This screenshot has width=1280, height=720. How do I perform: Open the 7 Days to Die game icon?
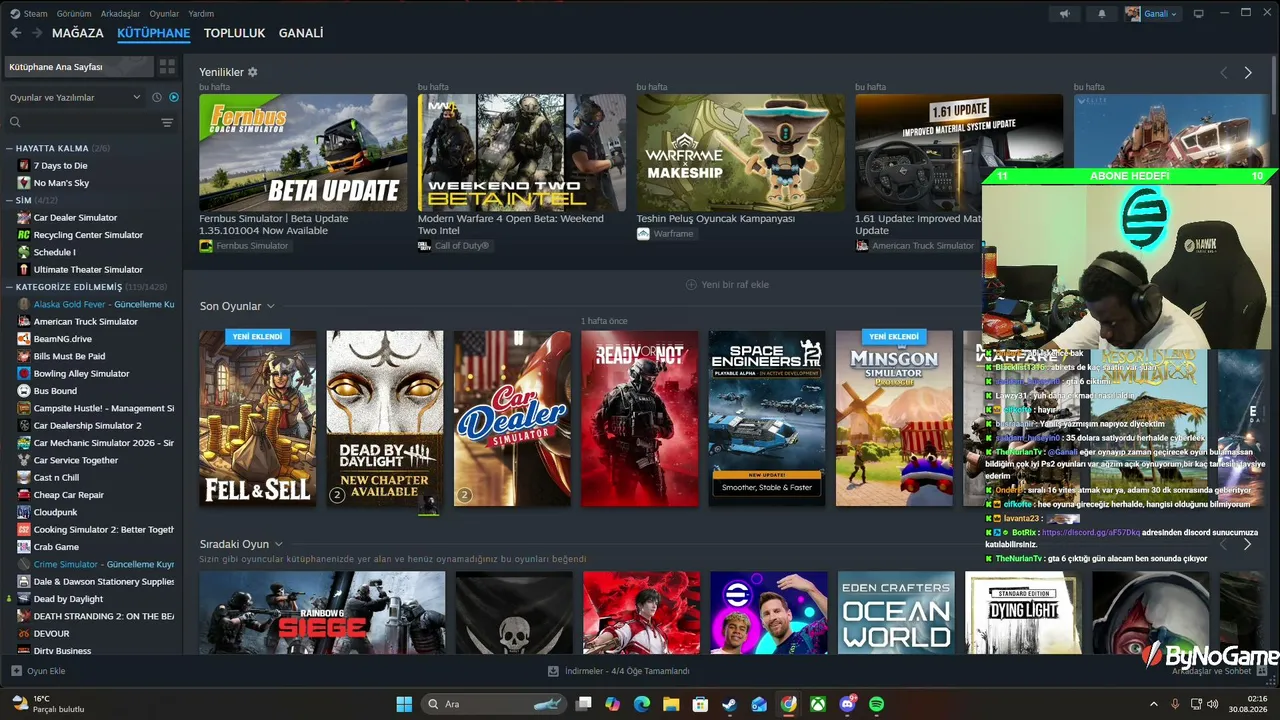24,165
